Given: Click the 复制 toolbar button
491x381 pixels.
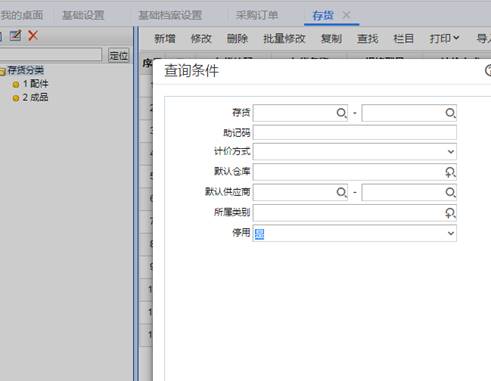Looking at the screenshot, I should point(331,39).
